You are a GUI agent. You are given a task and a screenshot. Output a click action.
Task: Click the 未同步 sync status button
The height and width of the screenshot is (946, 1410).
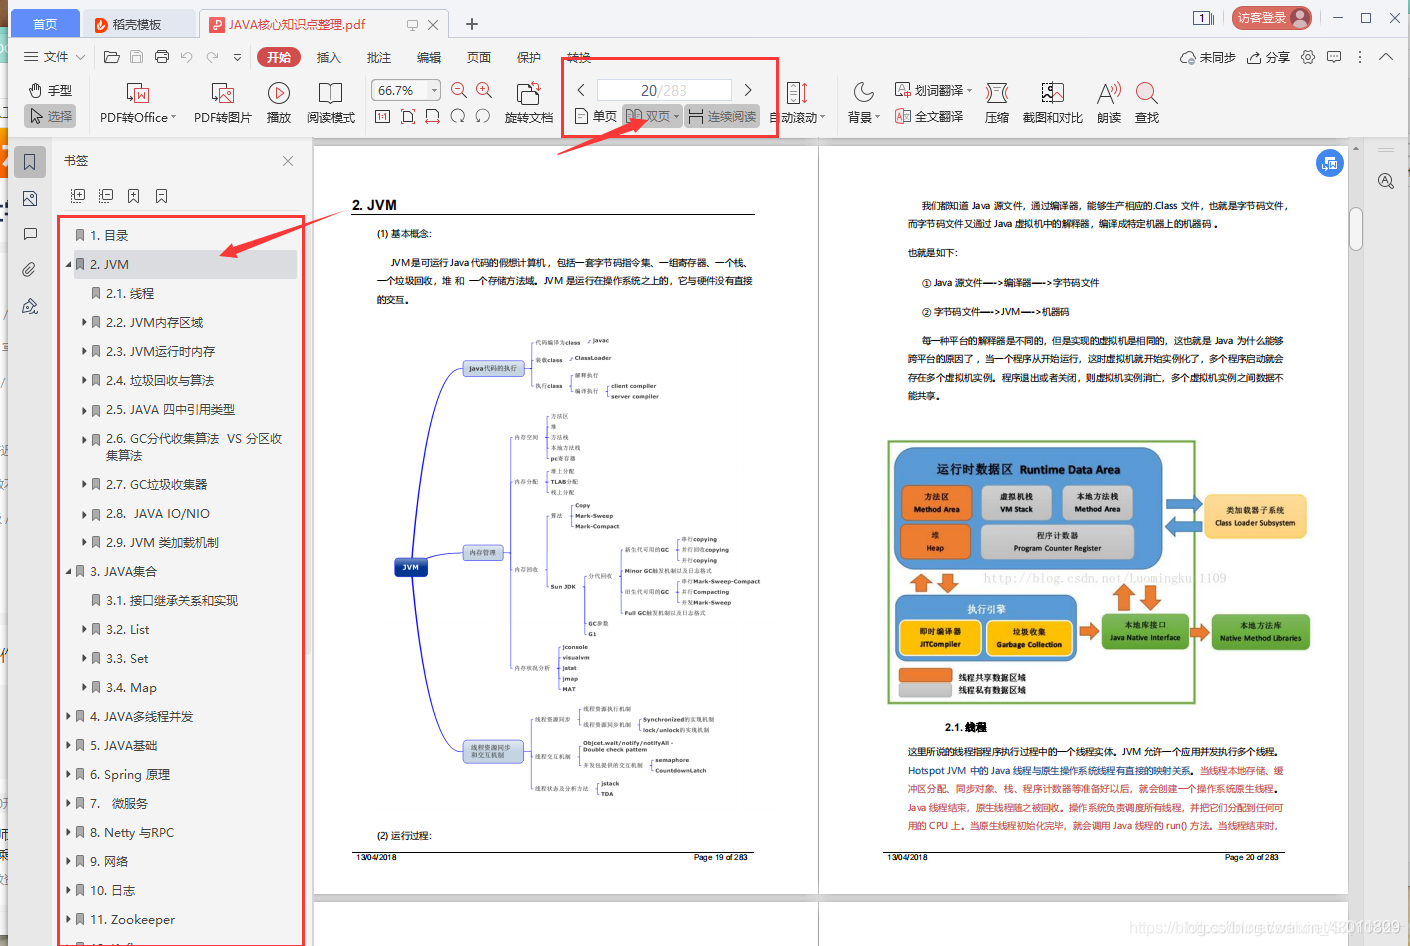point(1208,57)
